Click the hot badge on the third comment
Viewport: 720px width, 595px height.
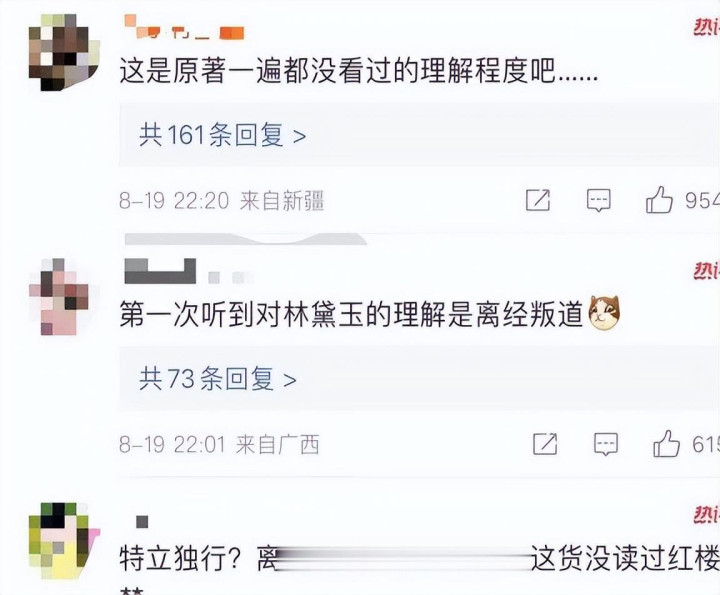coord(706,515)
